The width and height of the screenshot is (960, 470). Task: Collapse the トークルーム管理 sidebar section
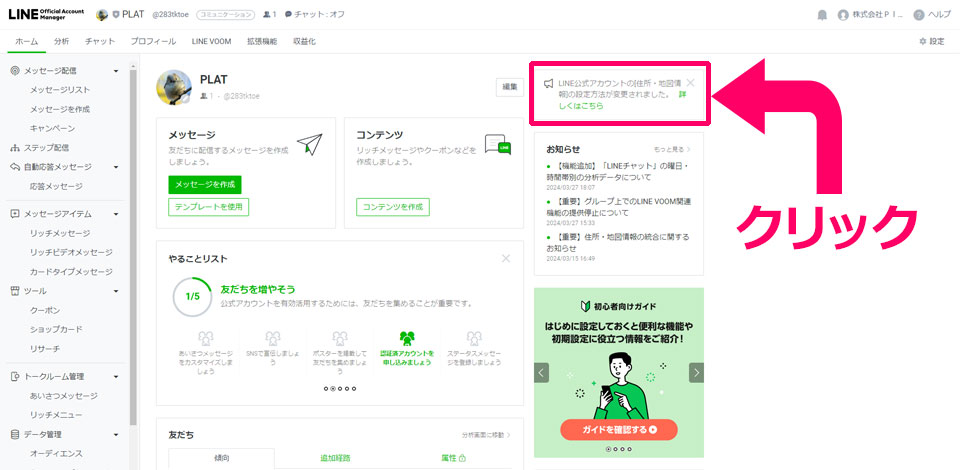[x=116, y=377]
